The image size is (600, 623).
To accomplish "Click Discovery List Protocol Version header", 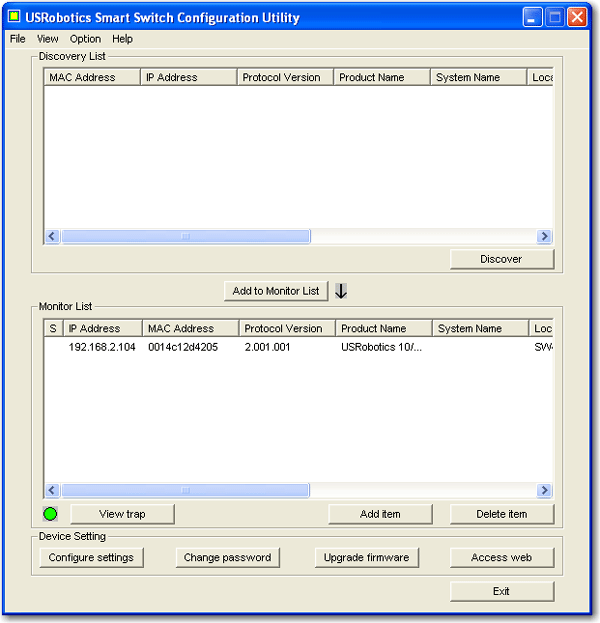I will point(285,77).
